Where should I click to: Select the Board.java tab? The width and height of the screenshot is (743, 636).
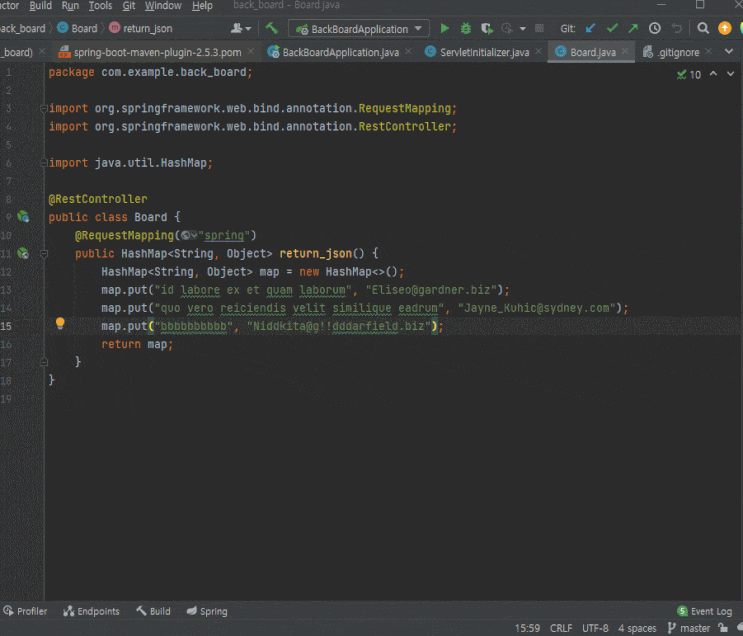[592, 52]
